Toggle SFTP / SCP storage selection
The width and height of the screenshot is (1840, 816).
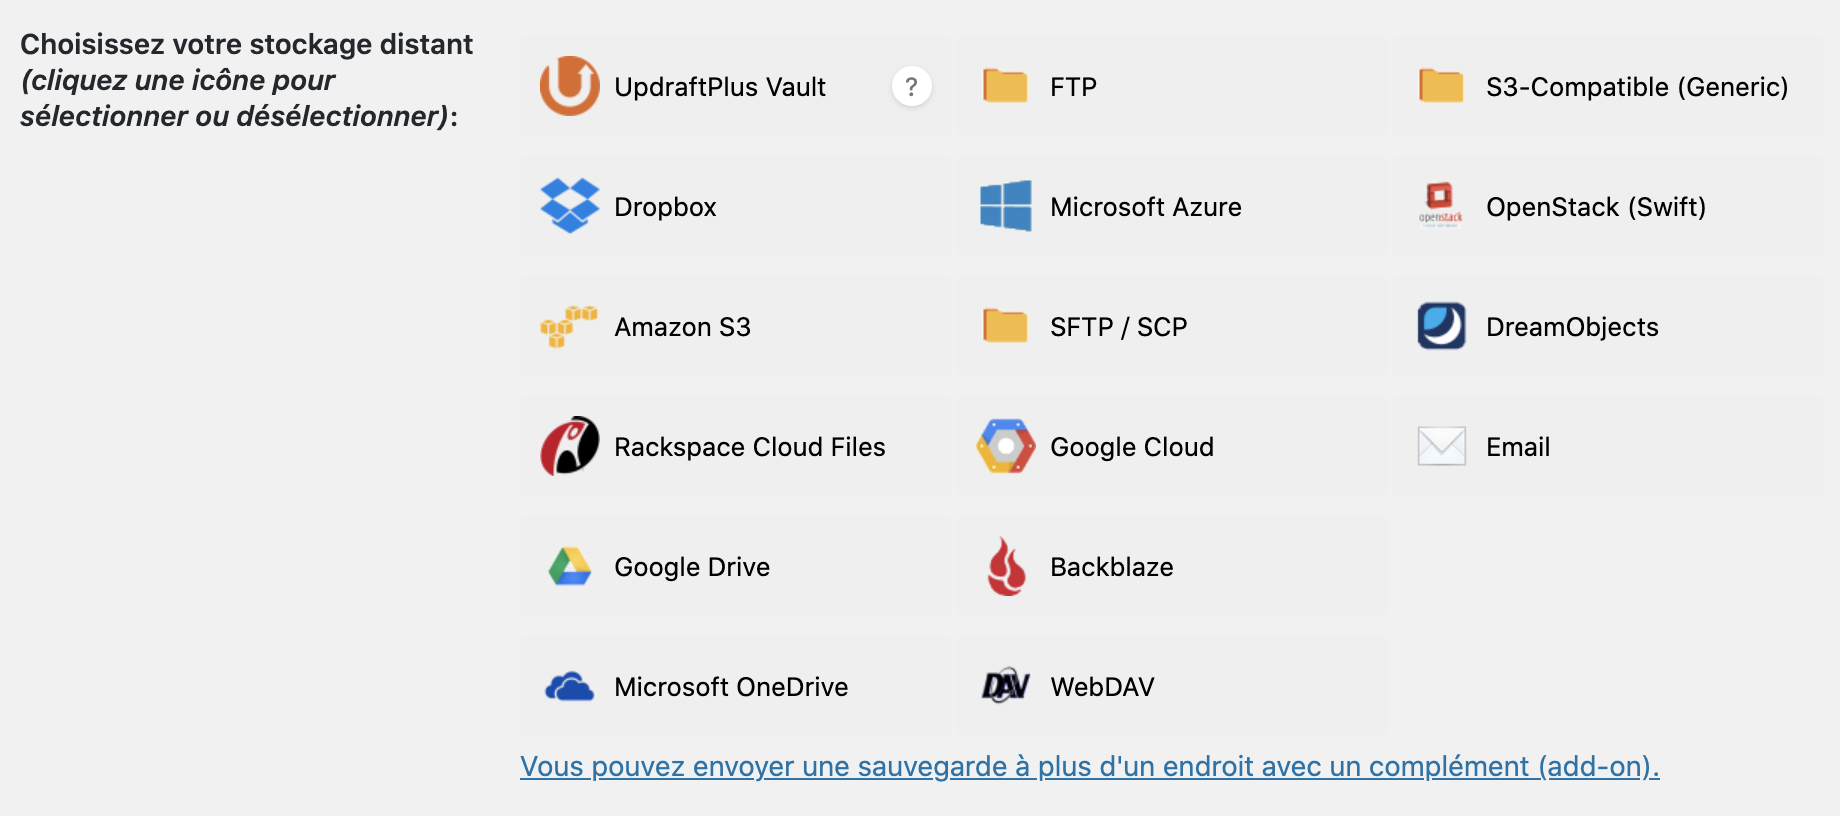[1006, 326]
